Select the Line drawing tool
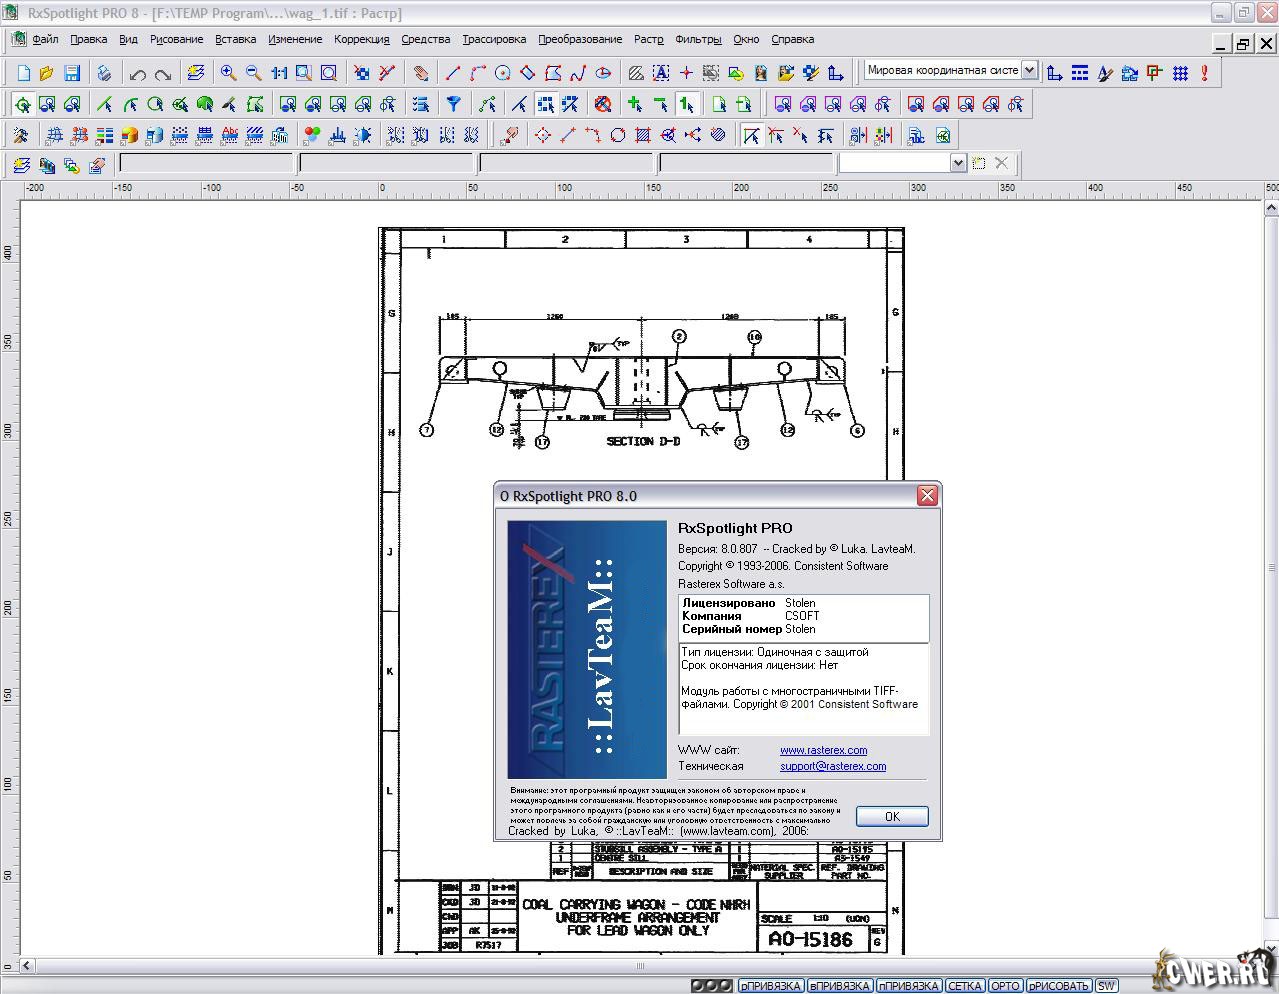This screenshot has width=1279, height=994. tap(453, 73)
